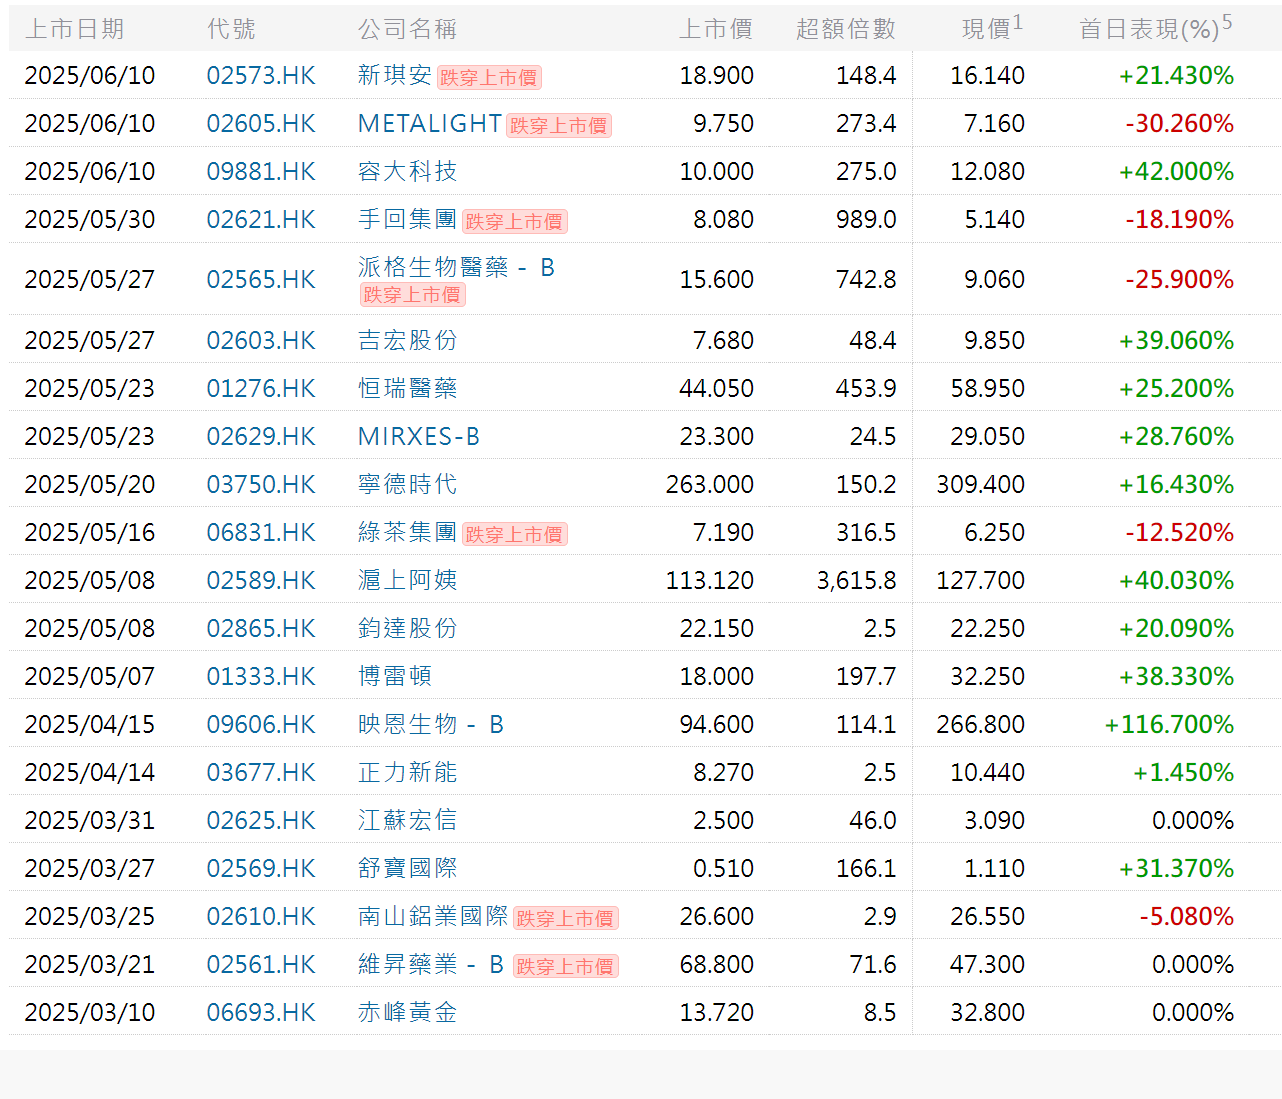Click the 首日表現(%) column header
The height and width of the screenshot is (1099, 1282).
click(1156, 28)
